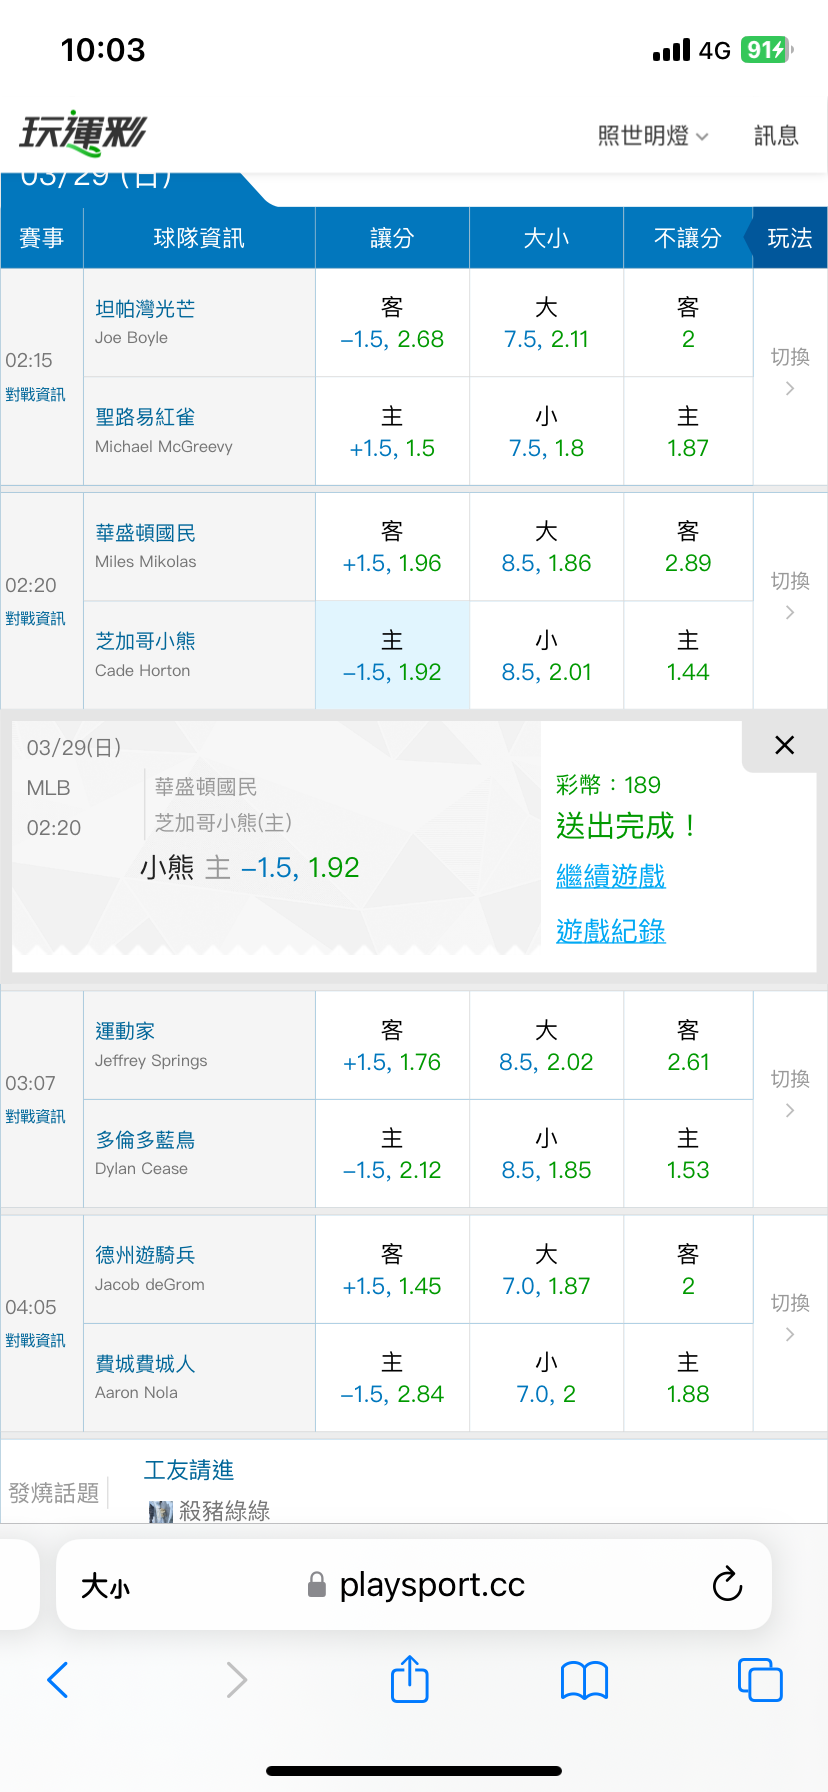Open the 訊息 menu item

point(776,136)
